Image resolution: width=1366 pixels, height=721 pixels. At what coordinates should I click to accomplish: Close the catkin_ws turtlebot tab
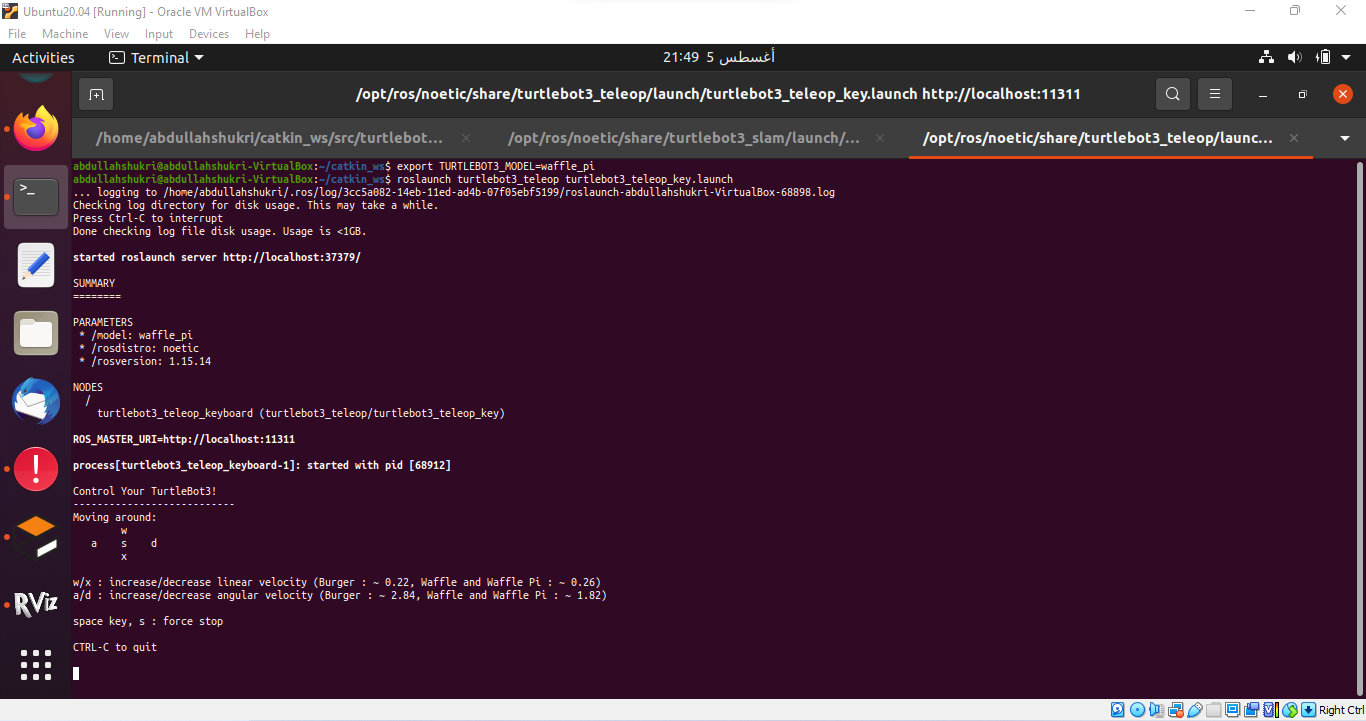pyautogui.click(x=464, y=138)
